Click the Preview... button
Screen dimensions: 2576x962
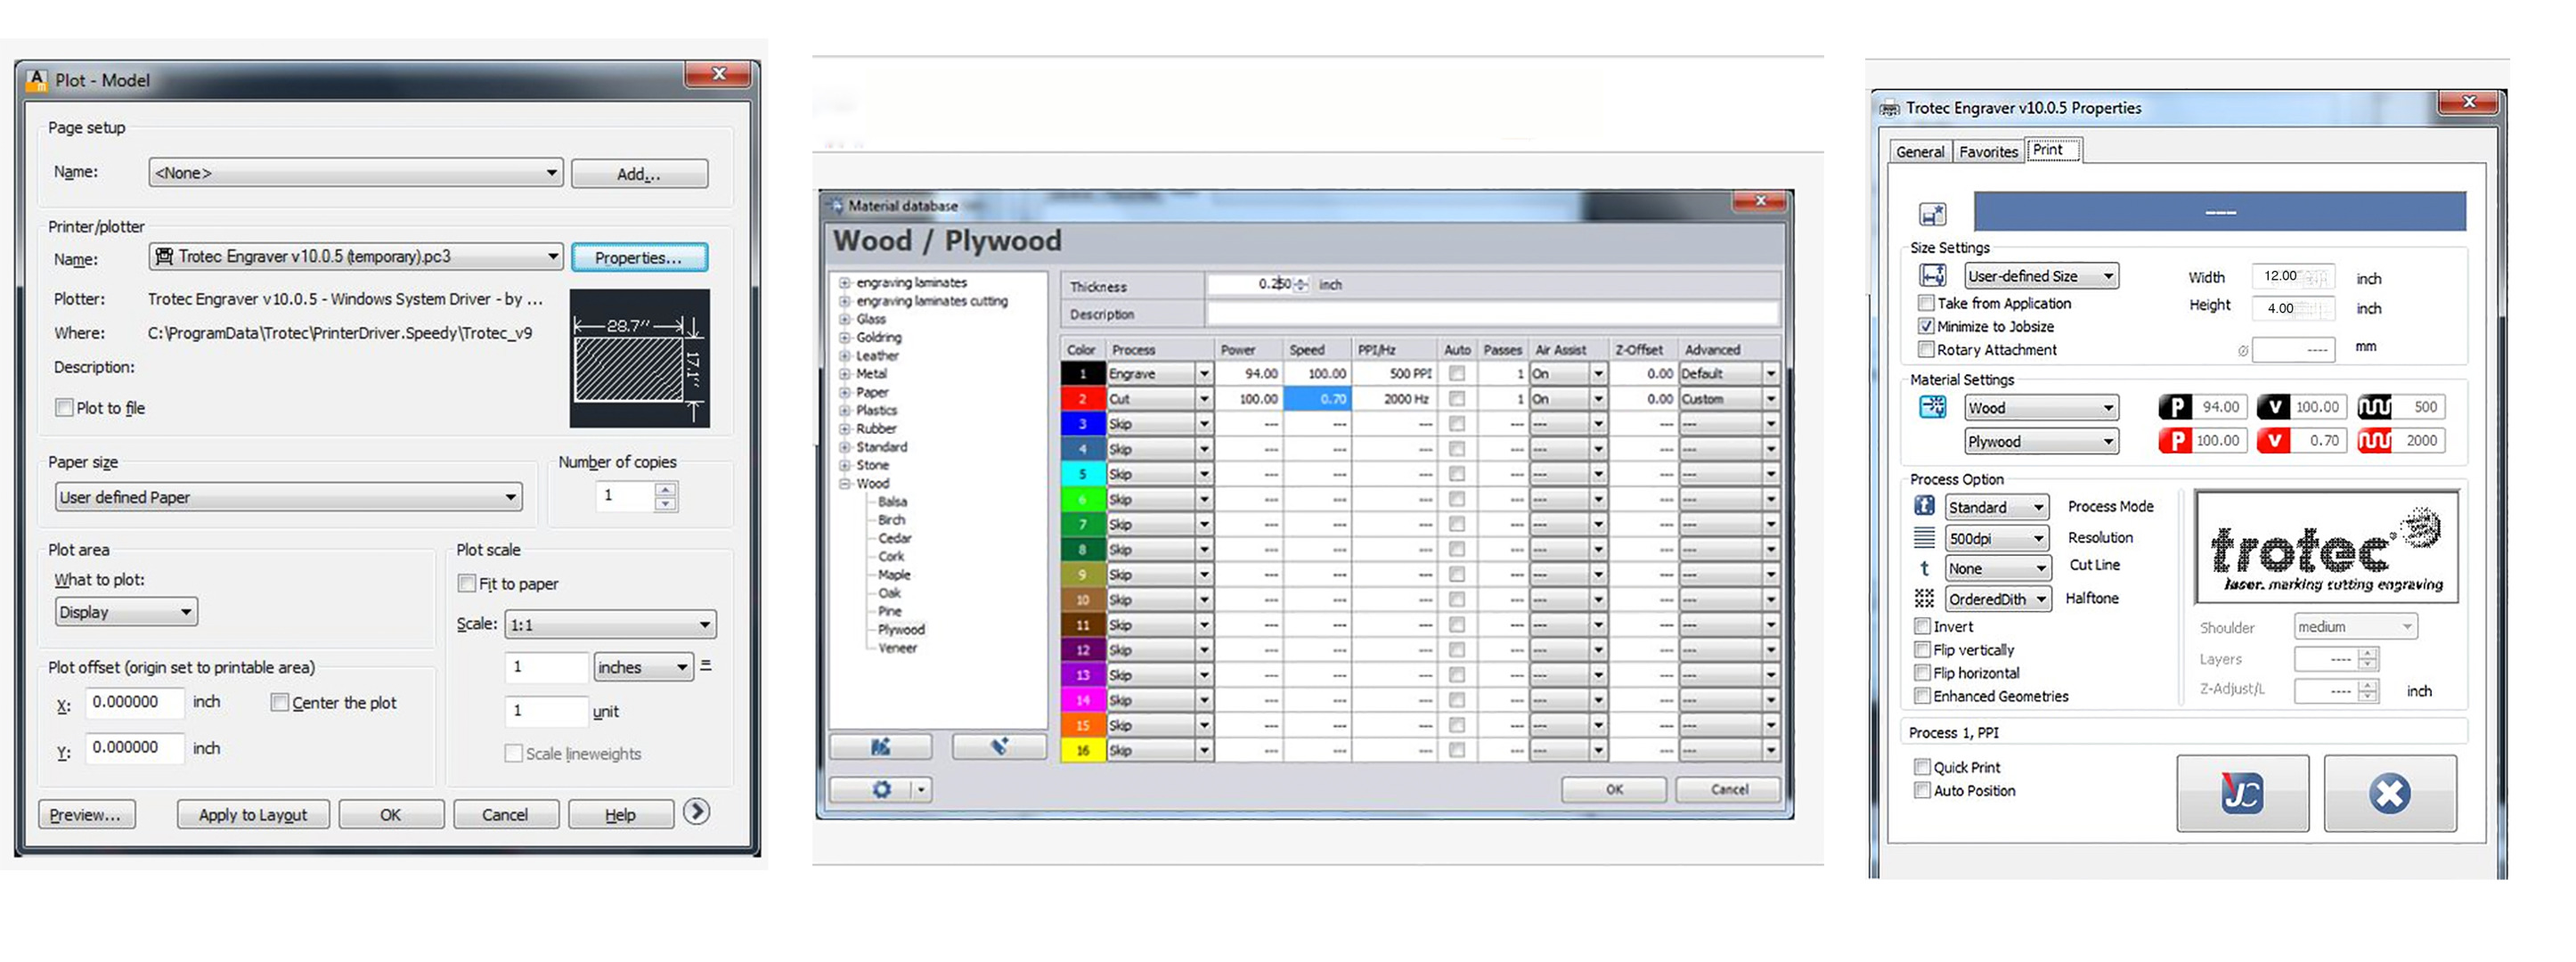coord(86,814)
